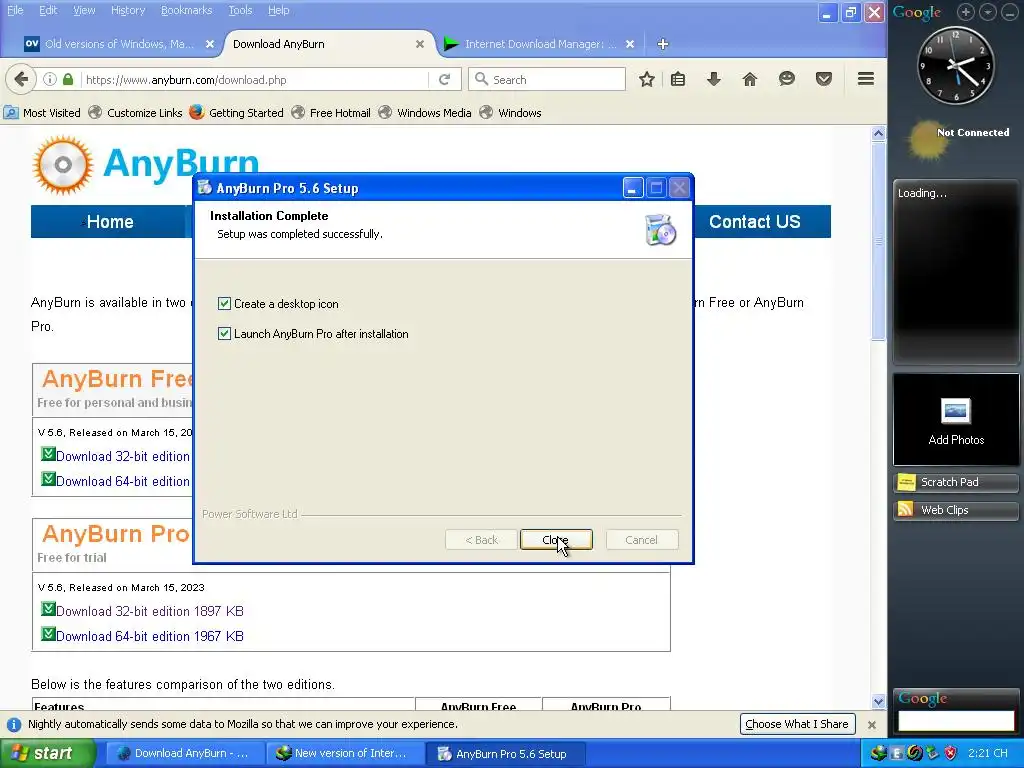The width and height of the screenshot is (1024, 768).
Task: Click the taskbar clock 2:21 CH
Action: tap(987, 753)
